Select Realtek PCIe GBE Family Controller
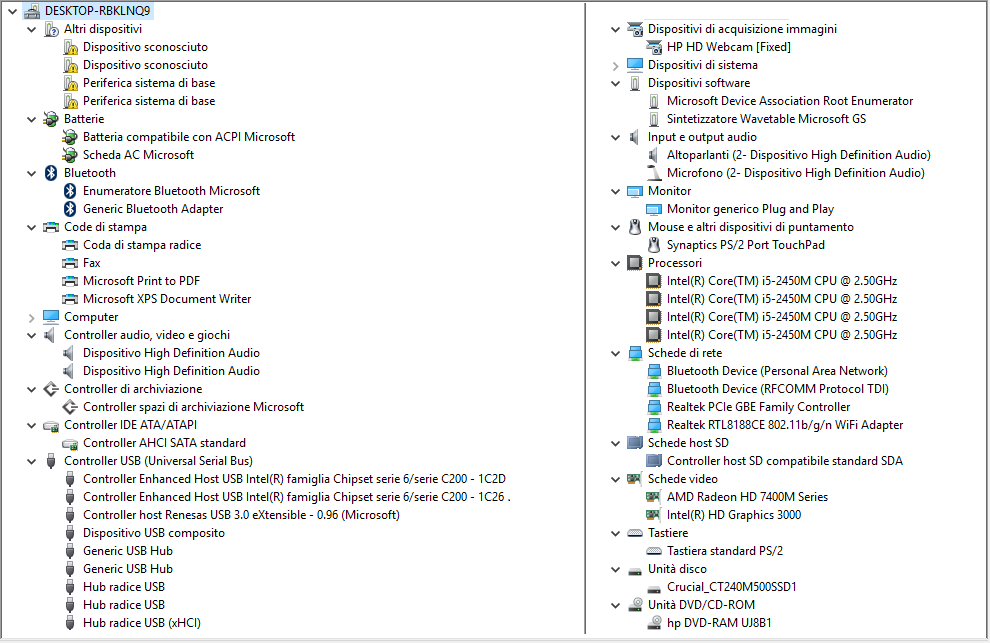This screenshot has width=990, height=643. click(x=758, y=407)
